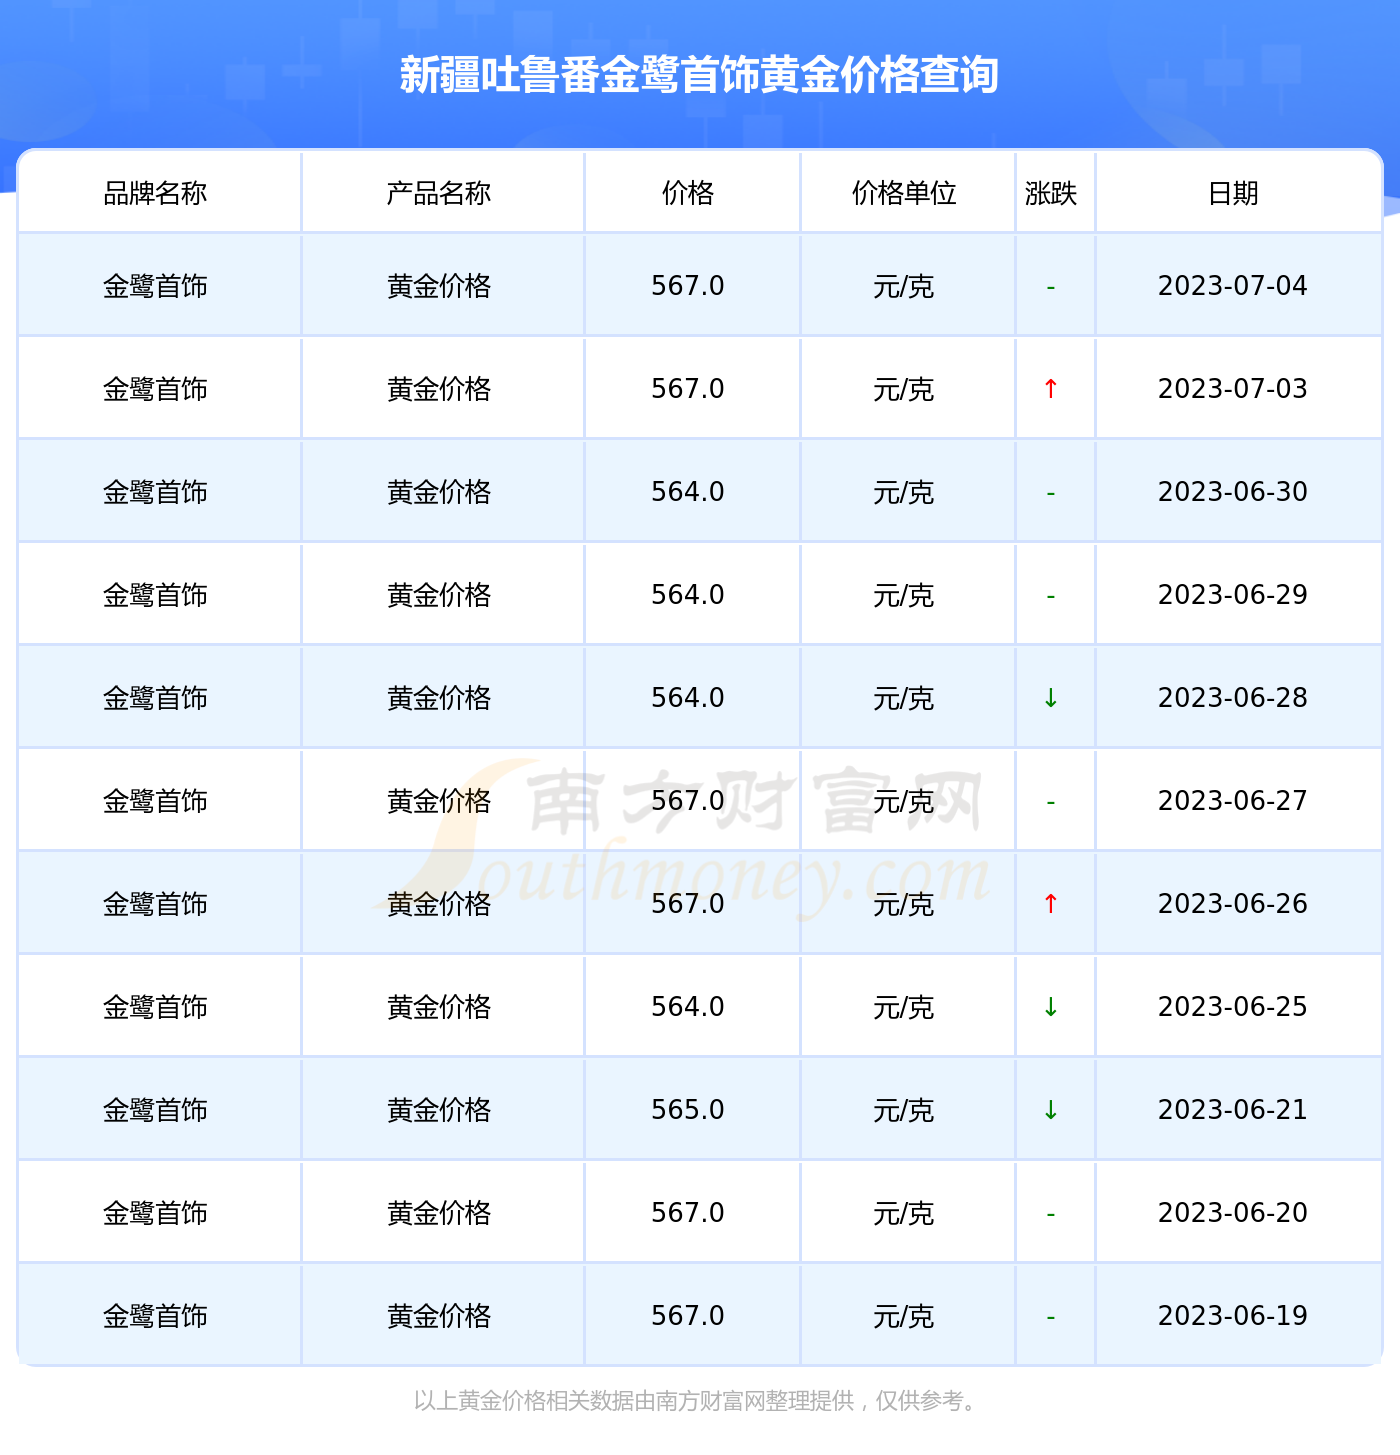Click the date 2023-06-29

(x=1233, y=595)
